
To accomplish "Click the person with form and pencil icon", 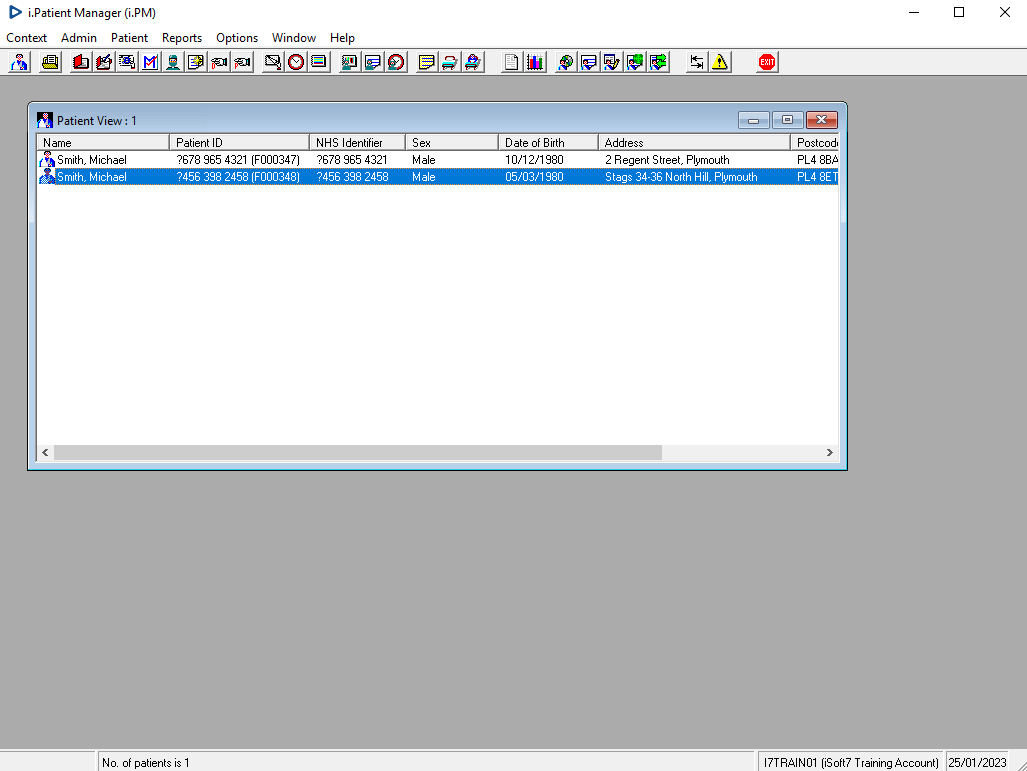I will click(612, 62).
